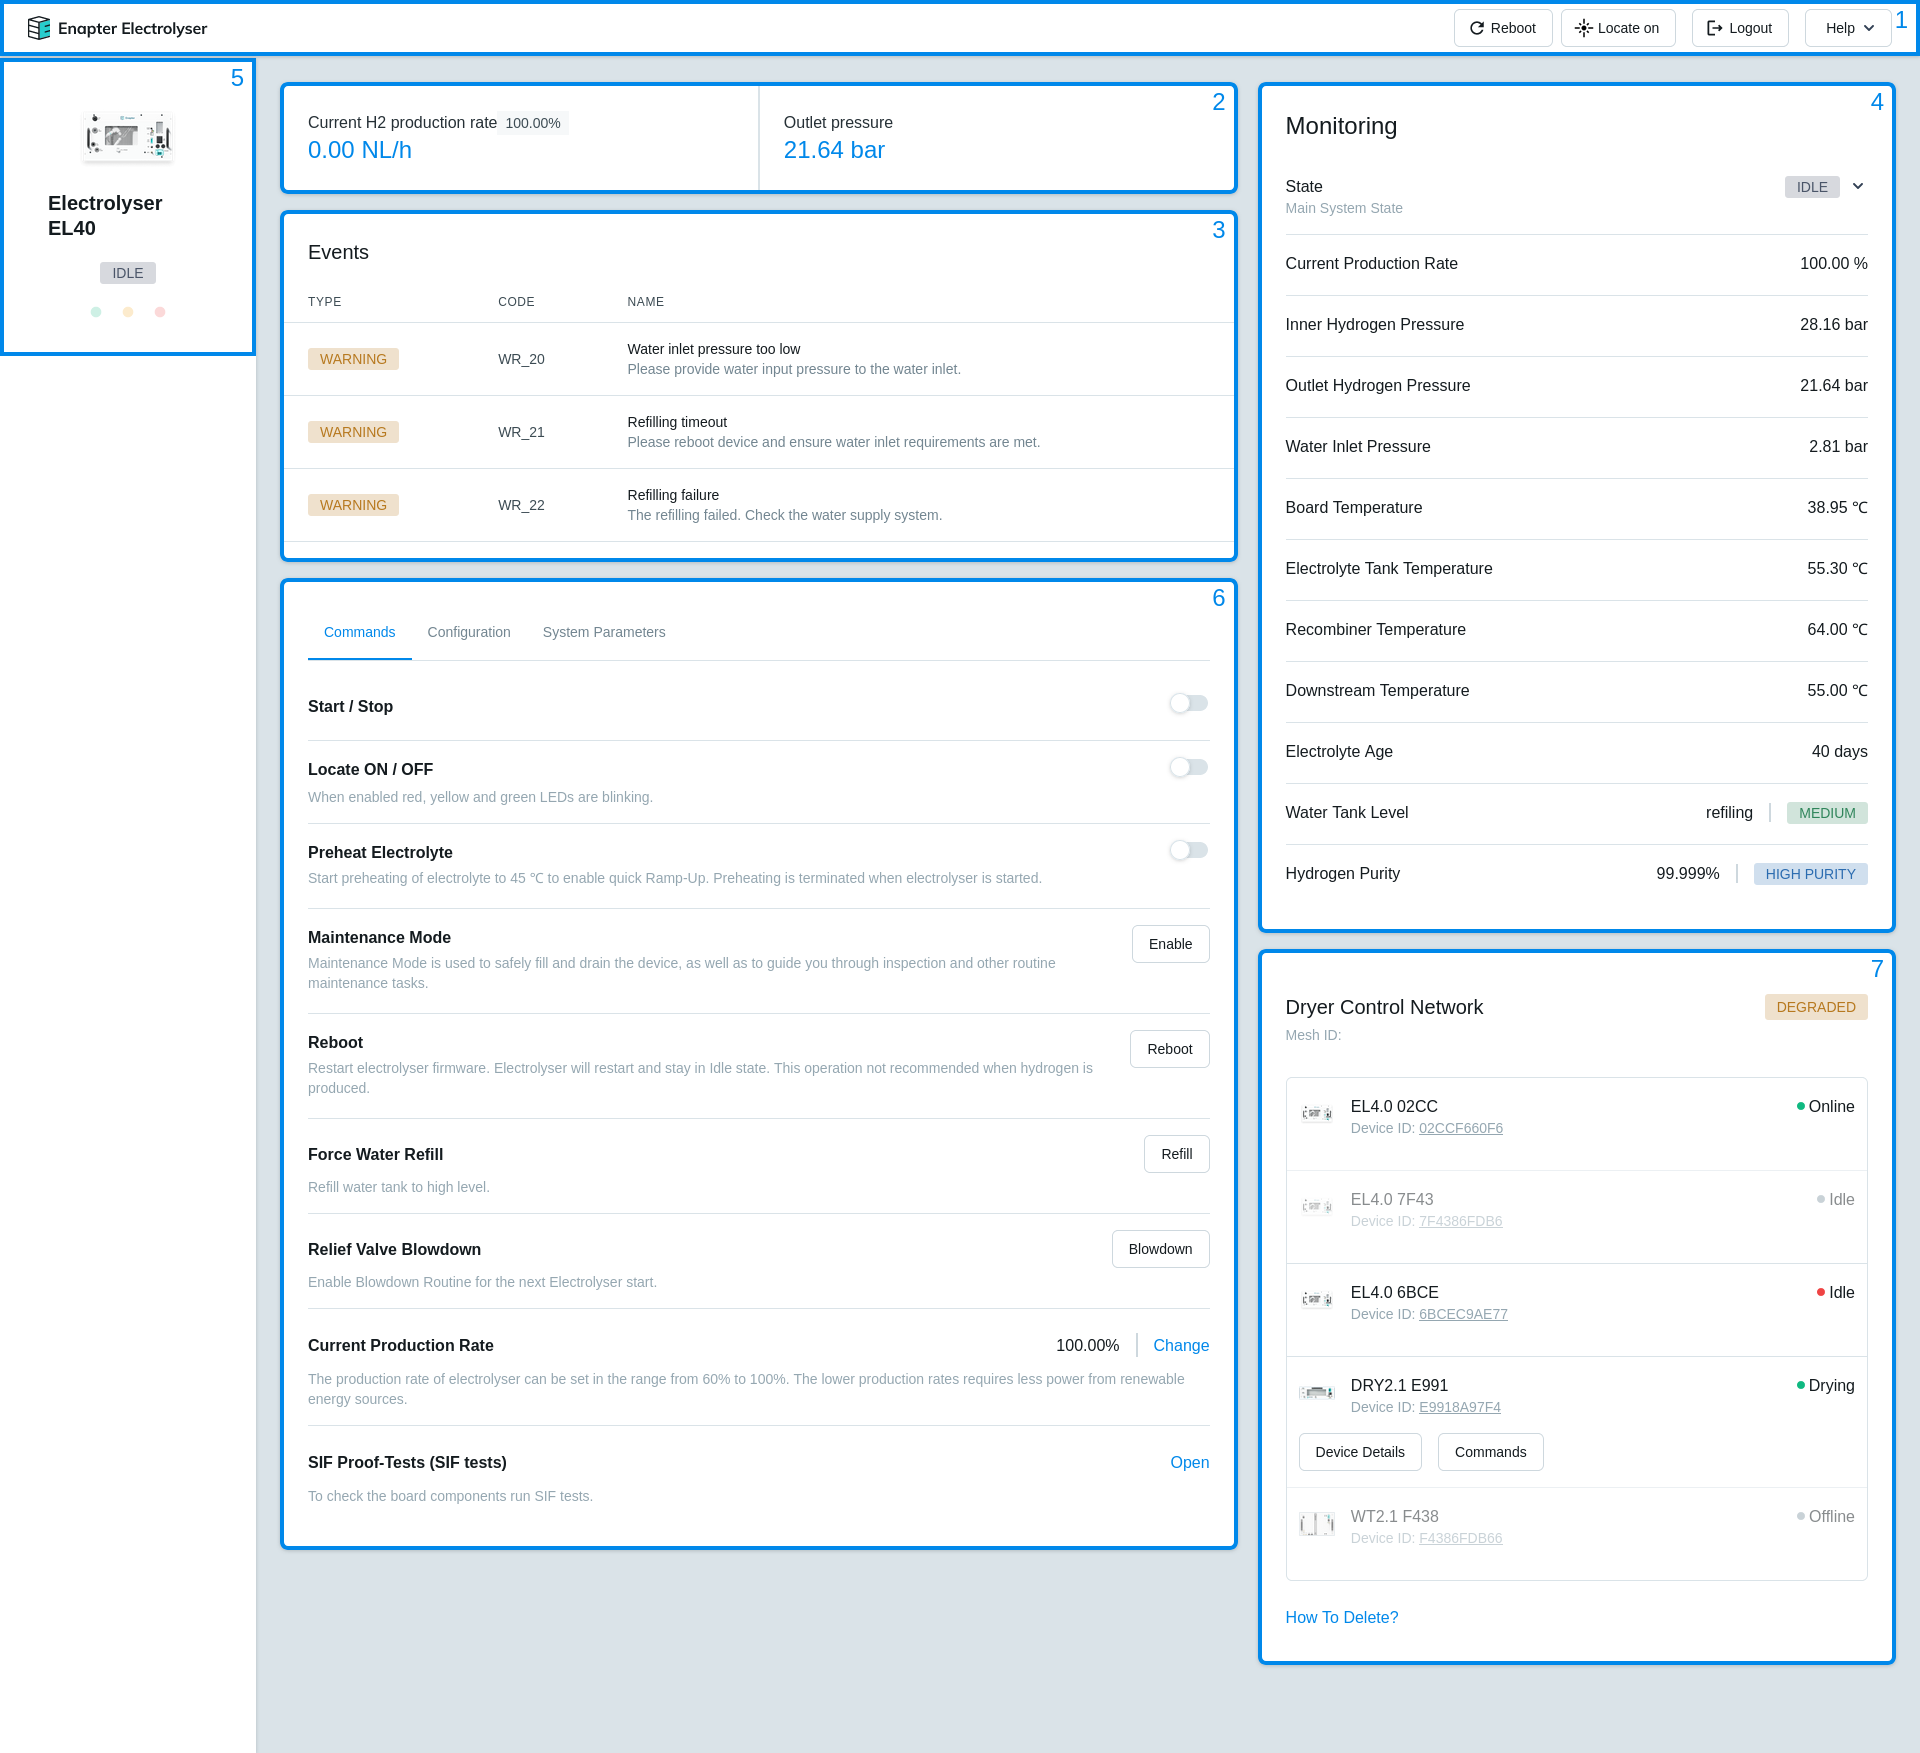The image size is (1920, 1753).
Task: Click the Locate on icon in the header
Action: 1583,28
